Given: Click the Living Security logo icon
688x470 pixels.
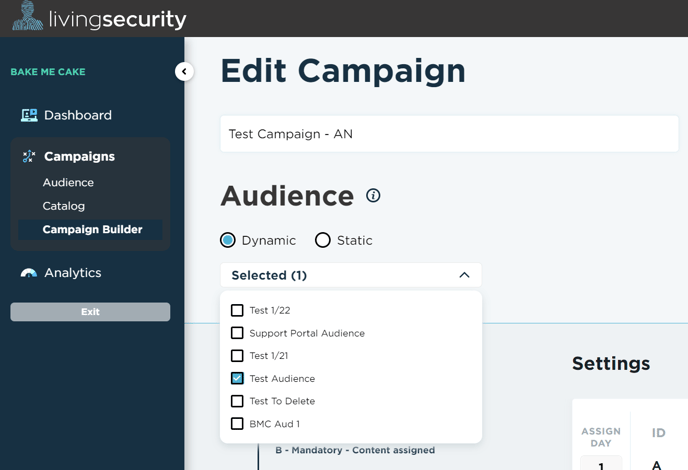Looking at the screenshot, I should tap(28, 16).
